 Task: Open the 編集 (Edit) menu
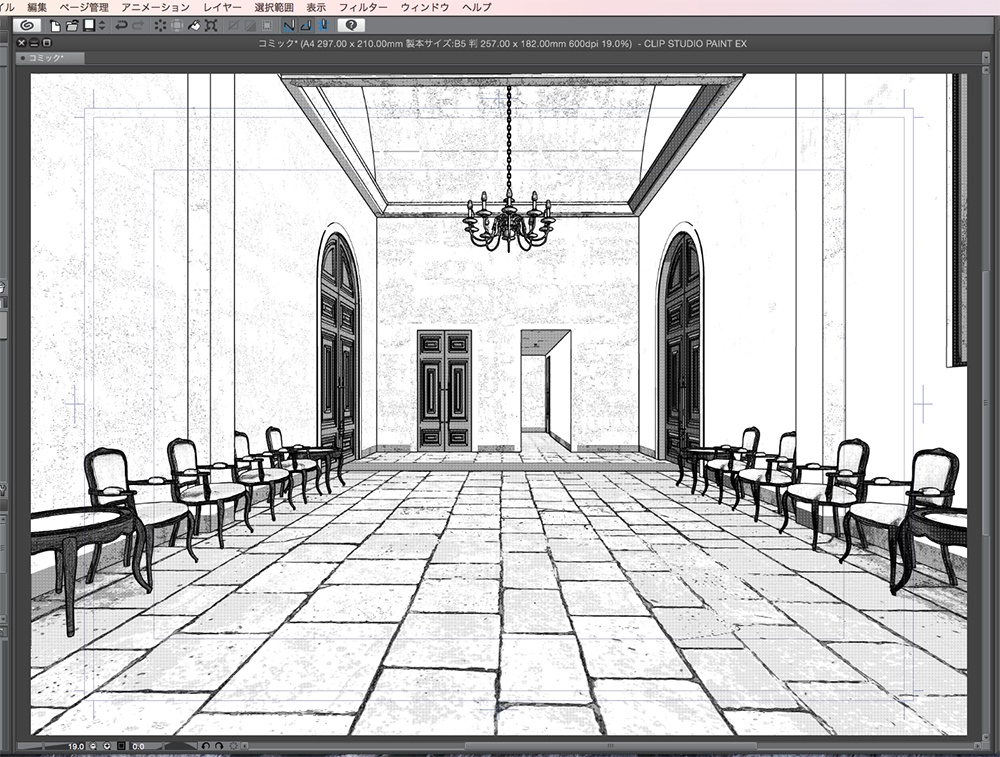tap(37, 7)
